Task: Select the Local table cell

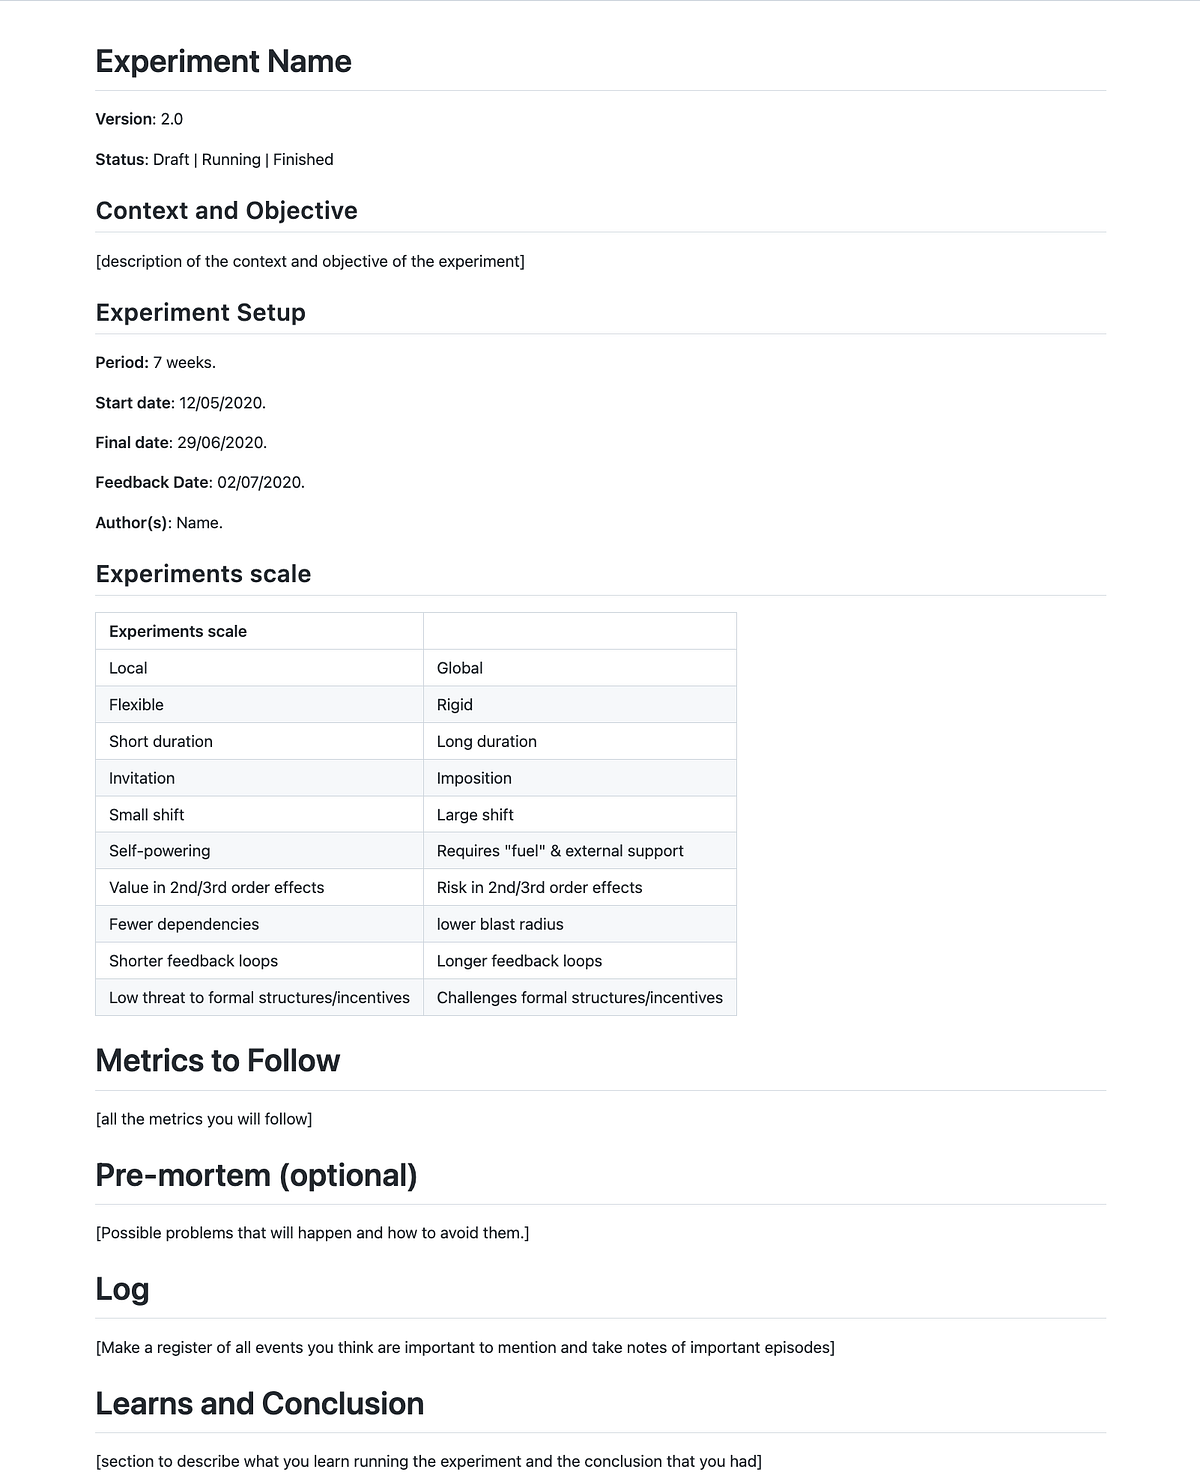Action: (x=260, y=668)
